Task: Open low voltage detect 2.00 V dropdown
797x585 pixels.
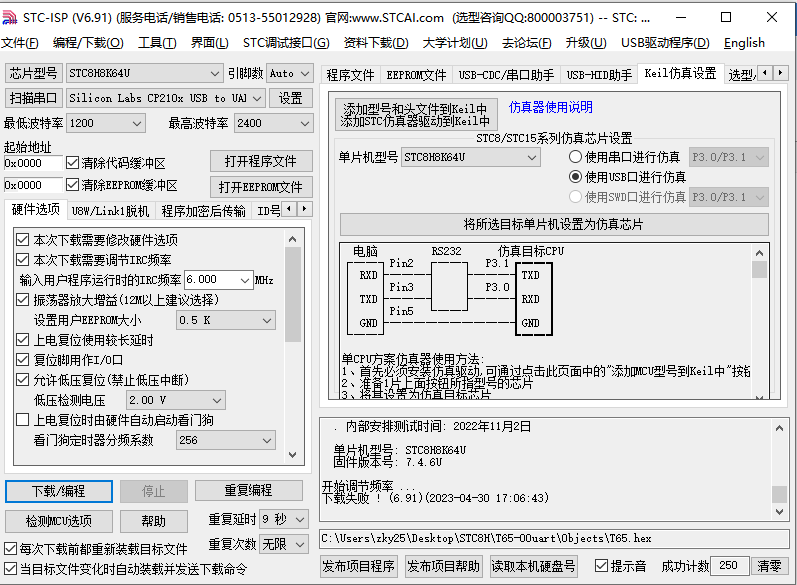Action: [176, 400]
